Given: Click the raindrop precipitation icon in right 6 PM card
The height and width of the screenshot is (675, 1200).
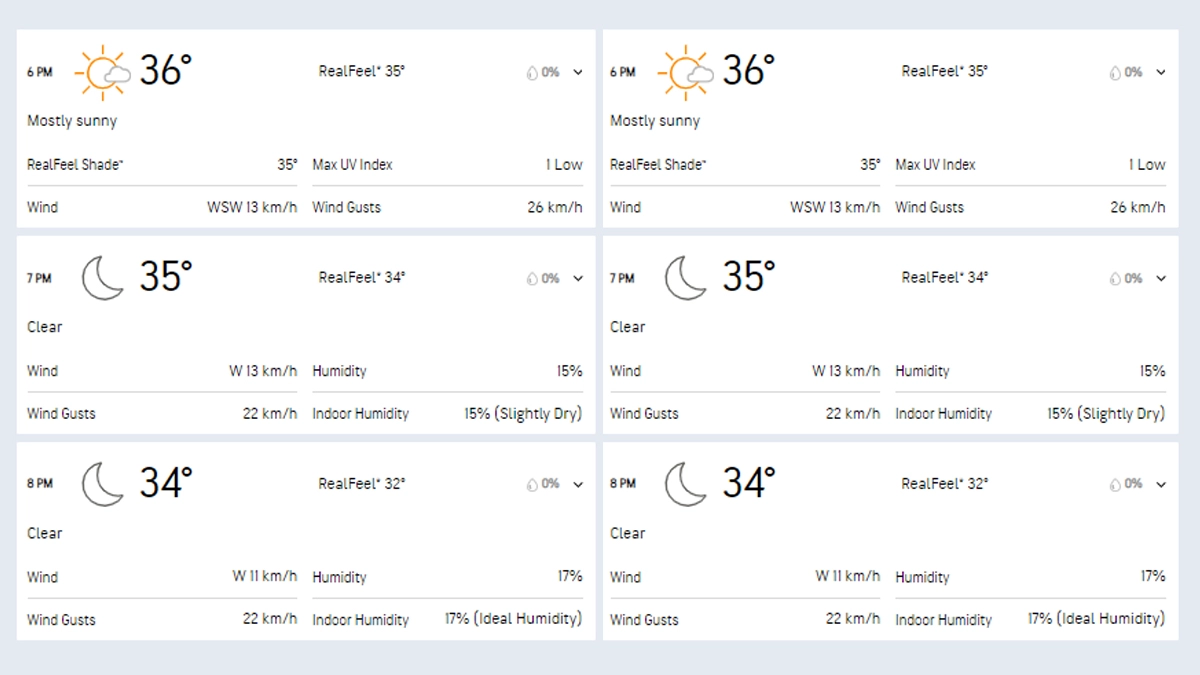Looking at the screenshot, I should [x=1115, y=73].
